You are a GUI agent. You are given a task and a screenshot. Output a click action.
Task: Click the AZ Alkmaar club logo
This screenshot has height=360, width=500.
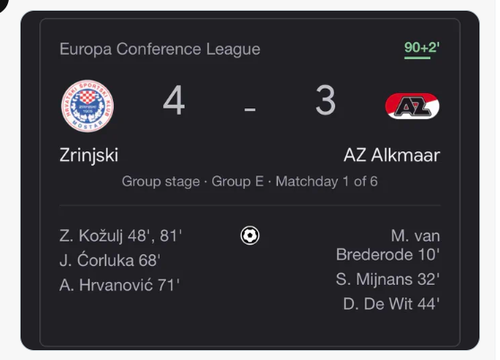point(412,106)
